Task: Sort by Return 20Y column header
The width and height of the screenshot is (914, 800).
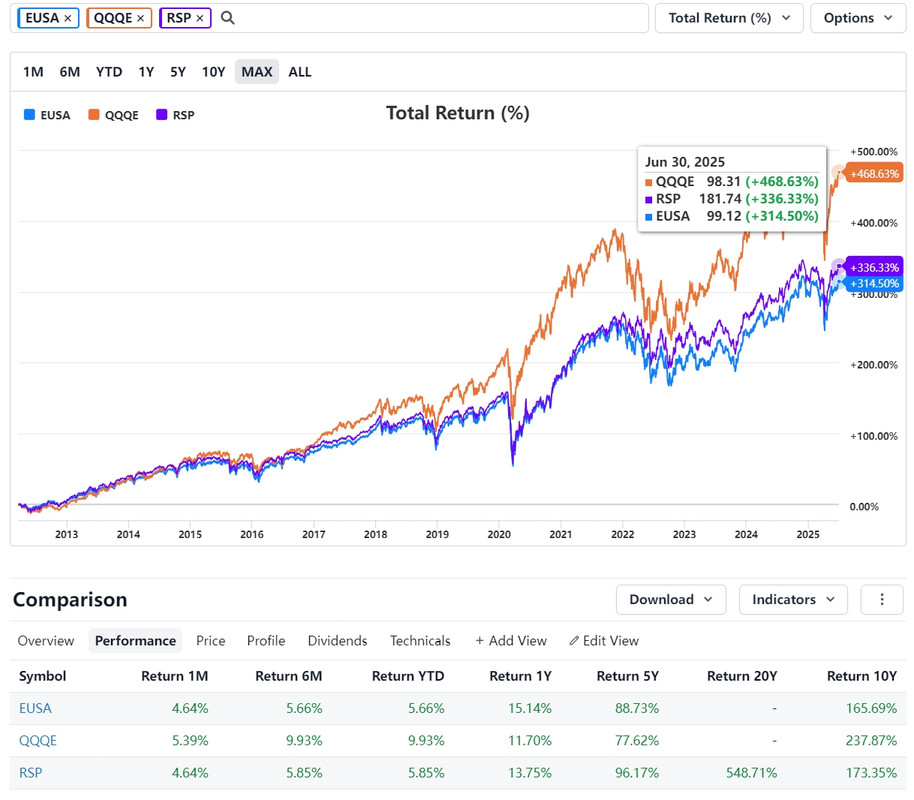Action: [x=742, y=676]
